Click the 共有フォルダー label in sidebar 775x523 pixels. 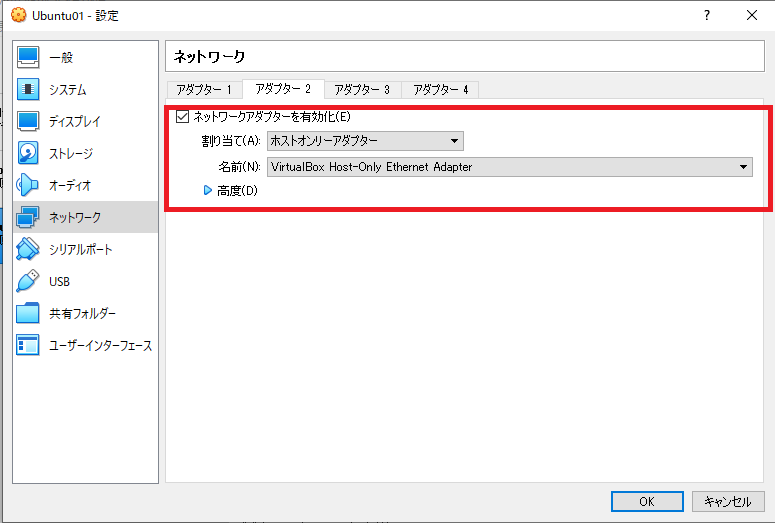83,313
